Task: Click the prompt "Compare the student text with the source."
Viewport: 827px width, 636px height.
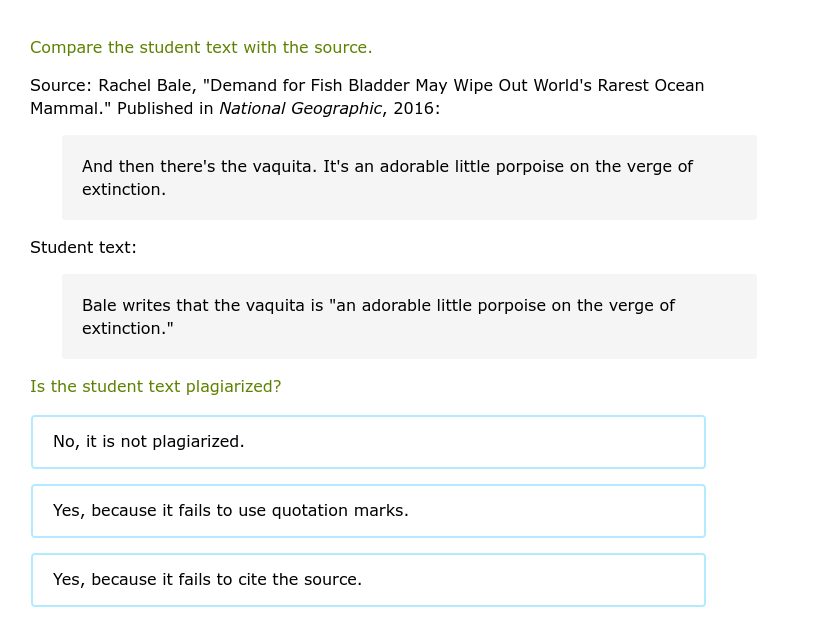Action: tap(201, 47)
